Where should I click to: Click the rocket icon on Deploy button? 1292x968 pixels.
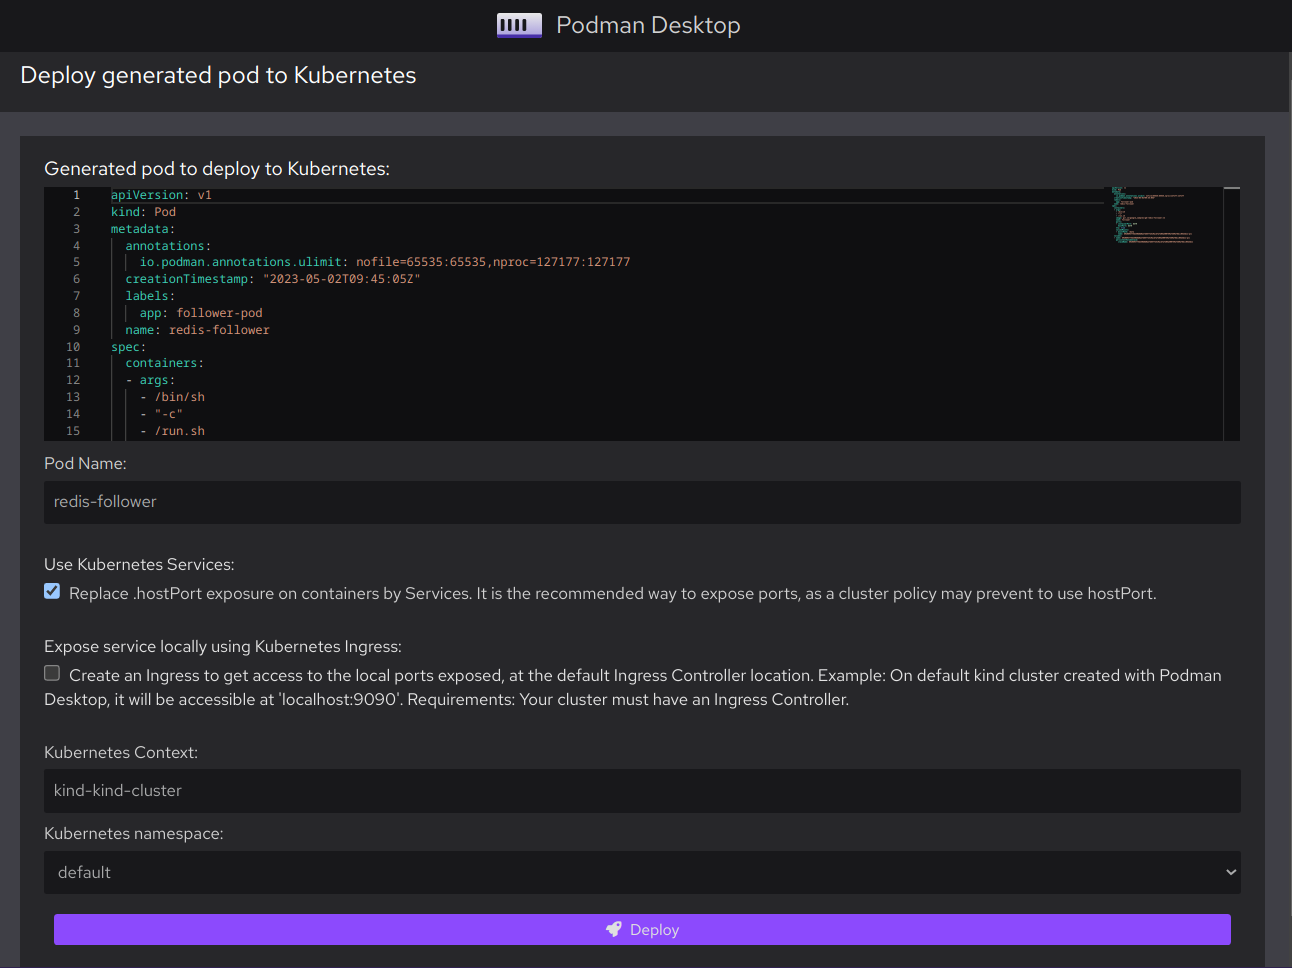coord(614,929)
